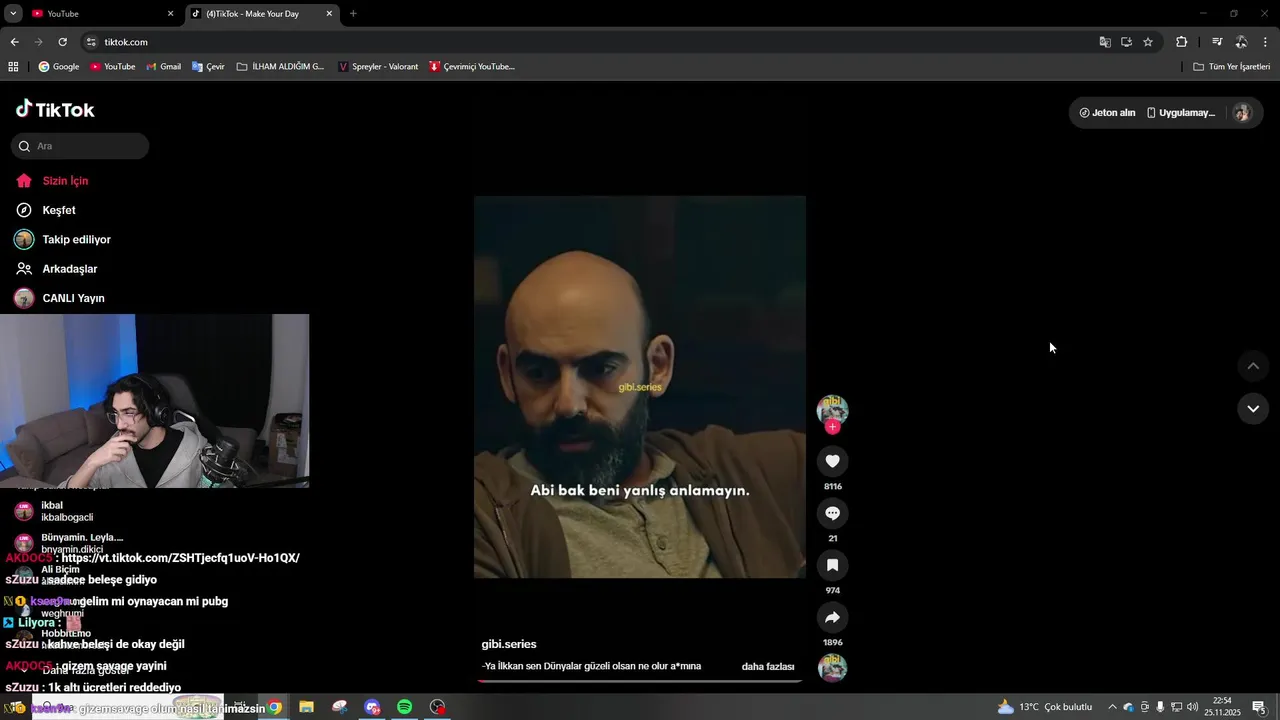Image resolution: width=1280 pixels, height=720 pixels.
Task: Open a new browser tab
Action: click(353, 14)
